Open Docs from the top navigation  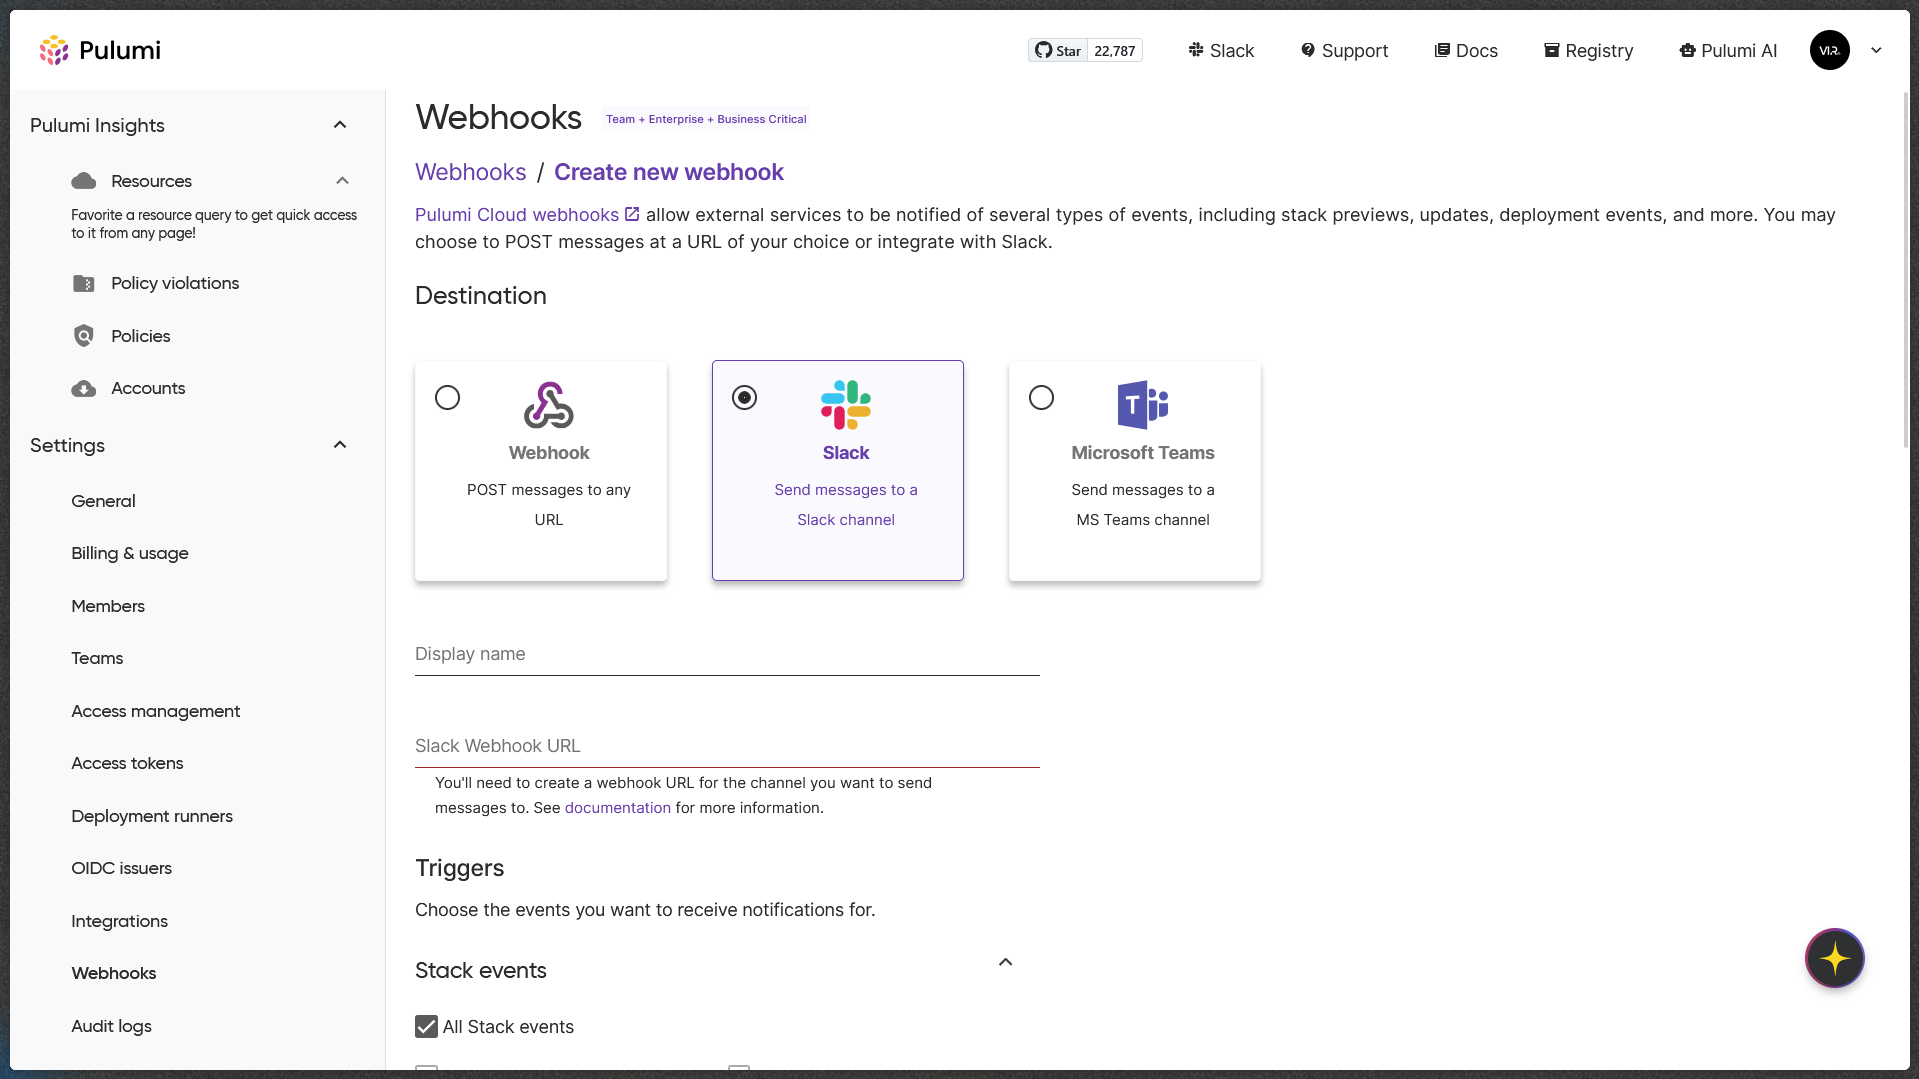(x=1466, y=51)
